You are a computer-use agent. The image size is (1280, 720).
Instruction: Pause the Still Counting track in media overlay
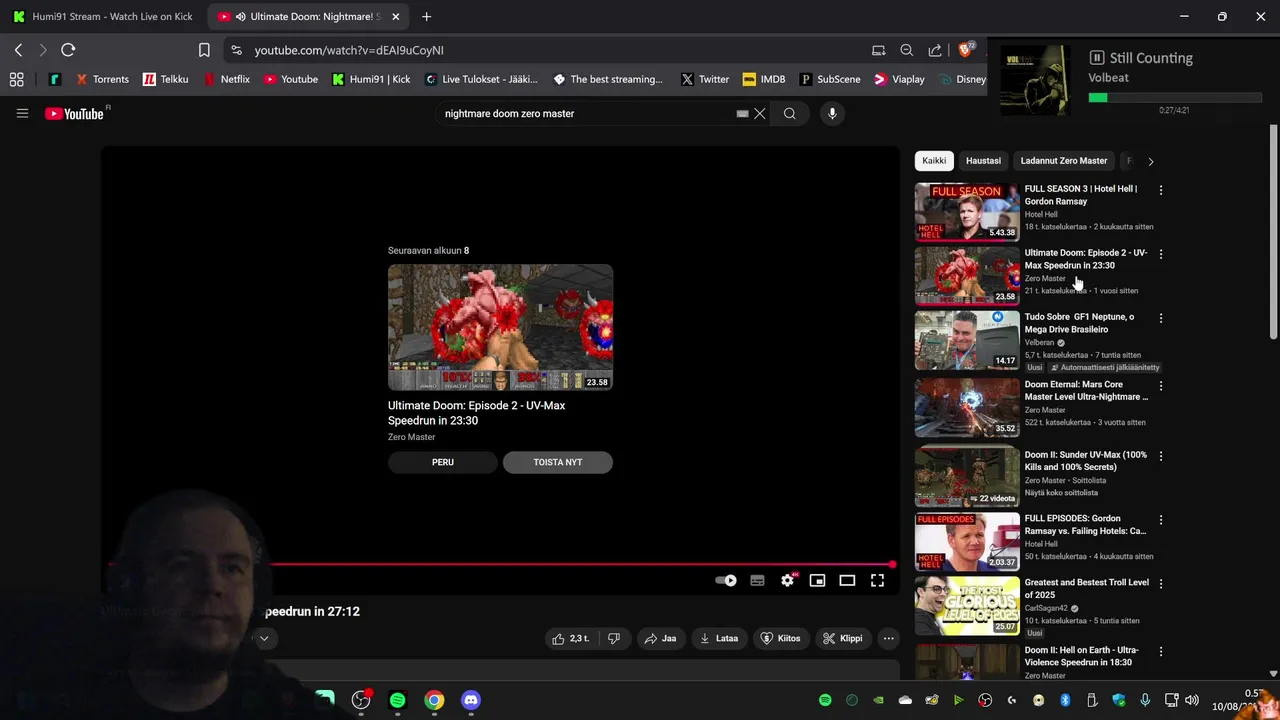pos(1097,58)
